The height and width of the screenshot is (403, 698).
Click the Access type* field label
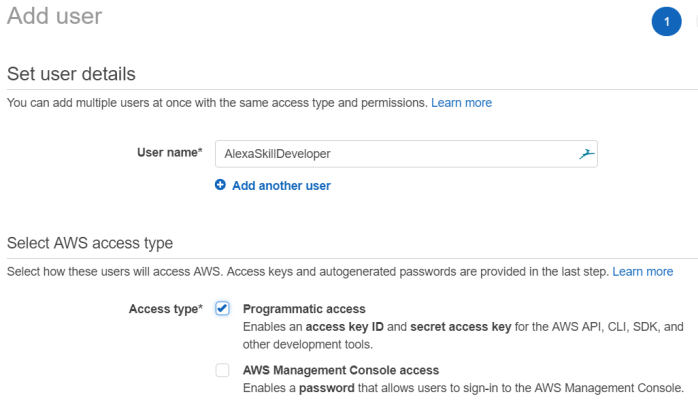pyautogui.click(x=165, y=309)
